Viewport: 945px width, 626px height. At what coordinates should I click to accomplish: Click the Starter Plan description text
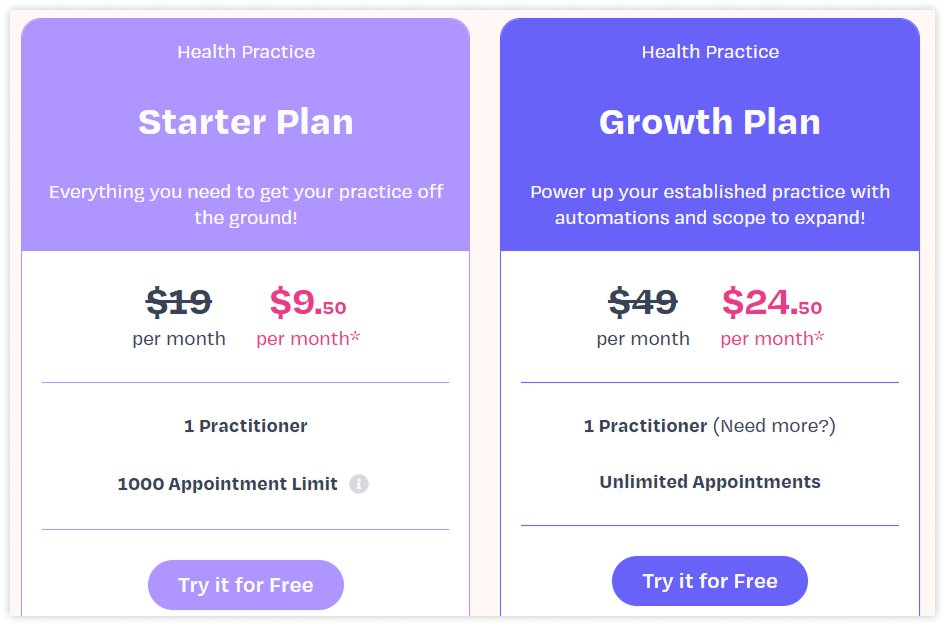246,203
